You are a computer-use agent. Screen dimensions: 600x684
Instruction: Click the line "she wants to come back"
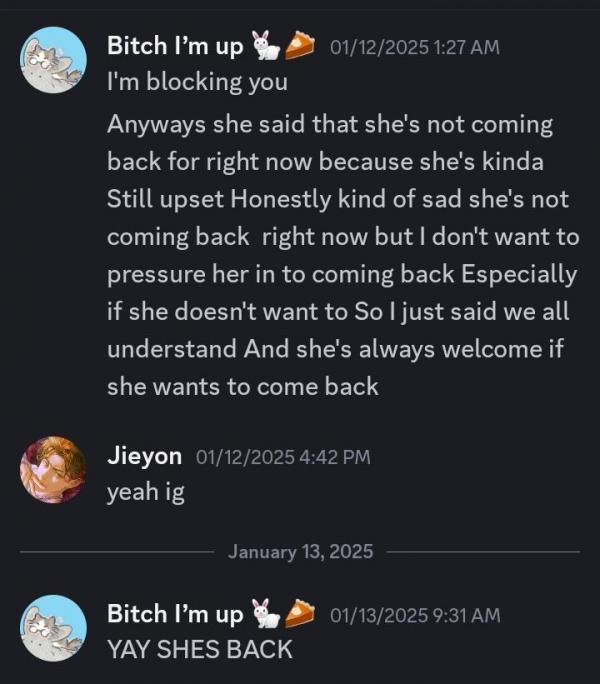coord(243,386)
